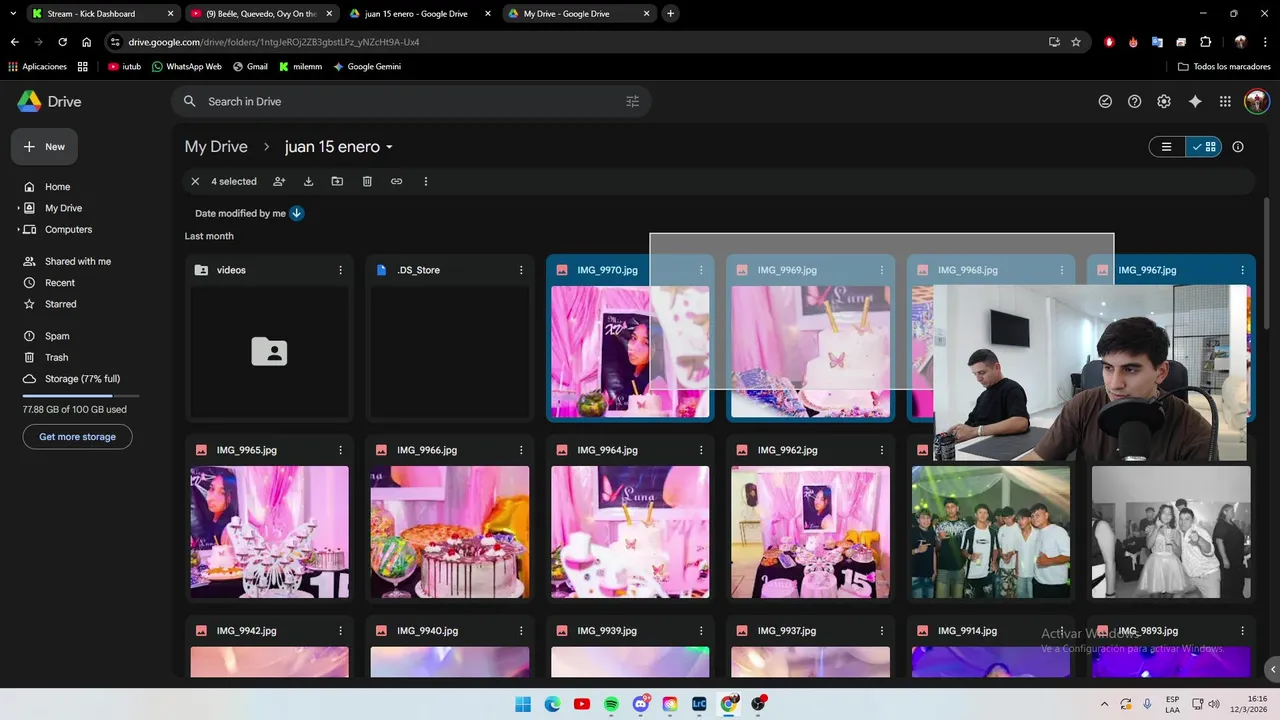Switch to list layout view
This screenshot has width=1280, height=720.
tap(1167, 147)
